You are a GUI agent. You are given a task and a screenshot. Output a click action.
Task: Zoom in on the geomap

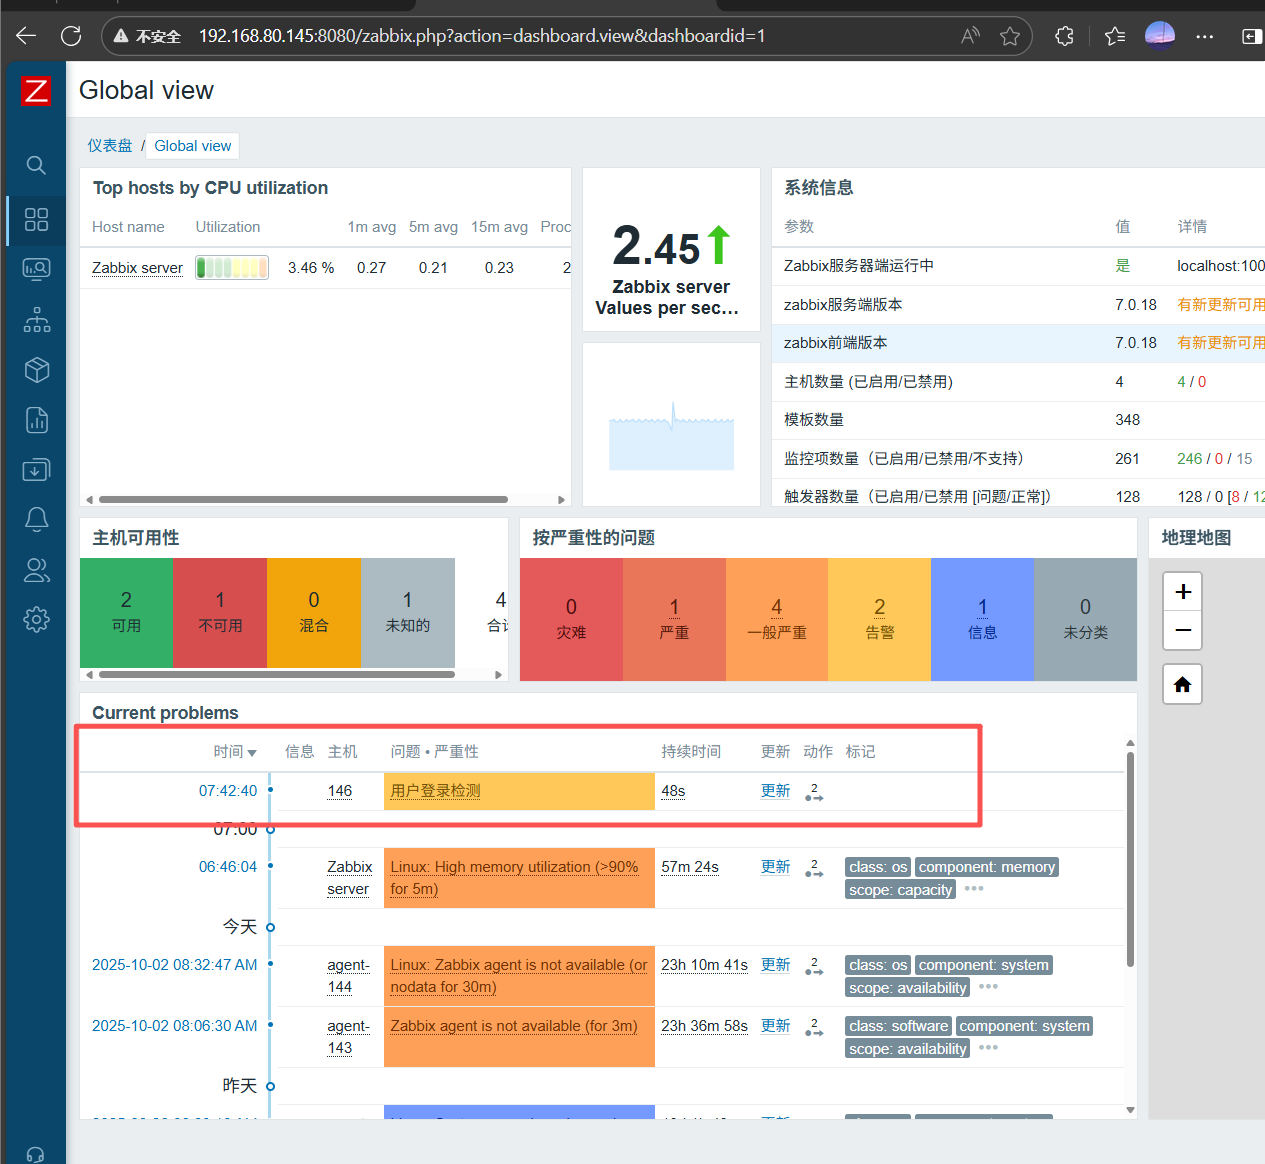pos(1183,591)
